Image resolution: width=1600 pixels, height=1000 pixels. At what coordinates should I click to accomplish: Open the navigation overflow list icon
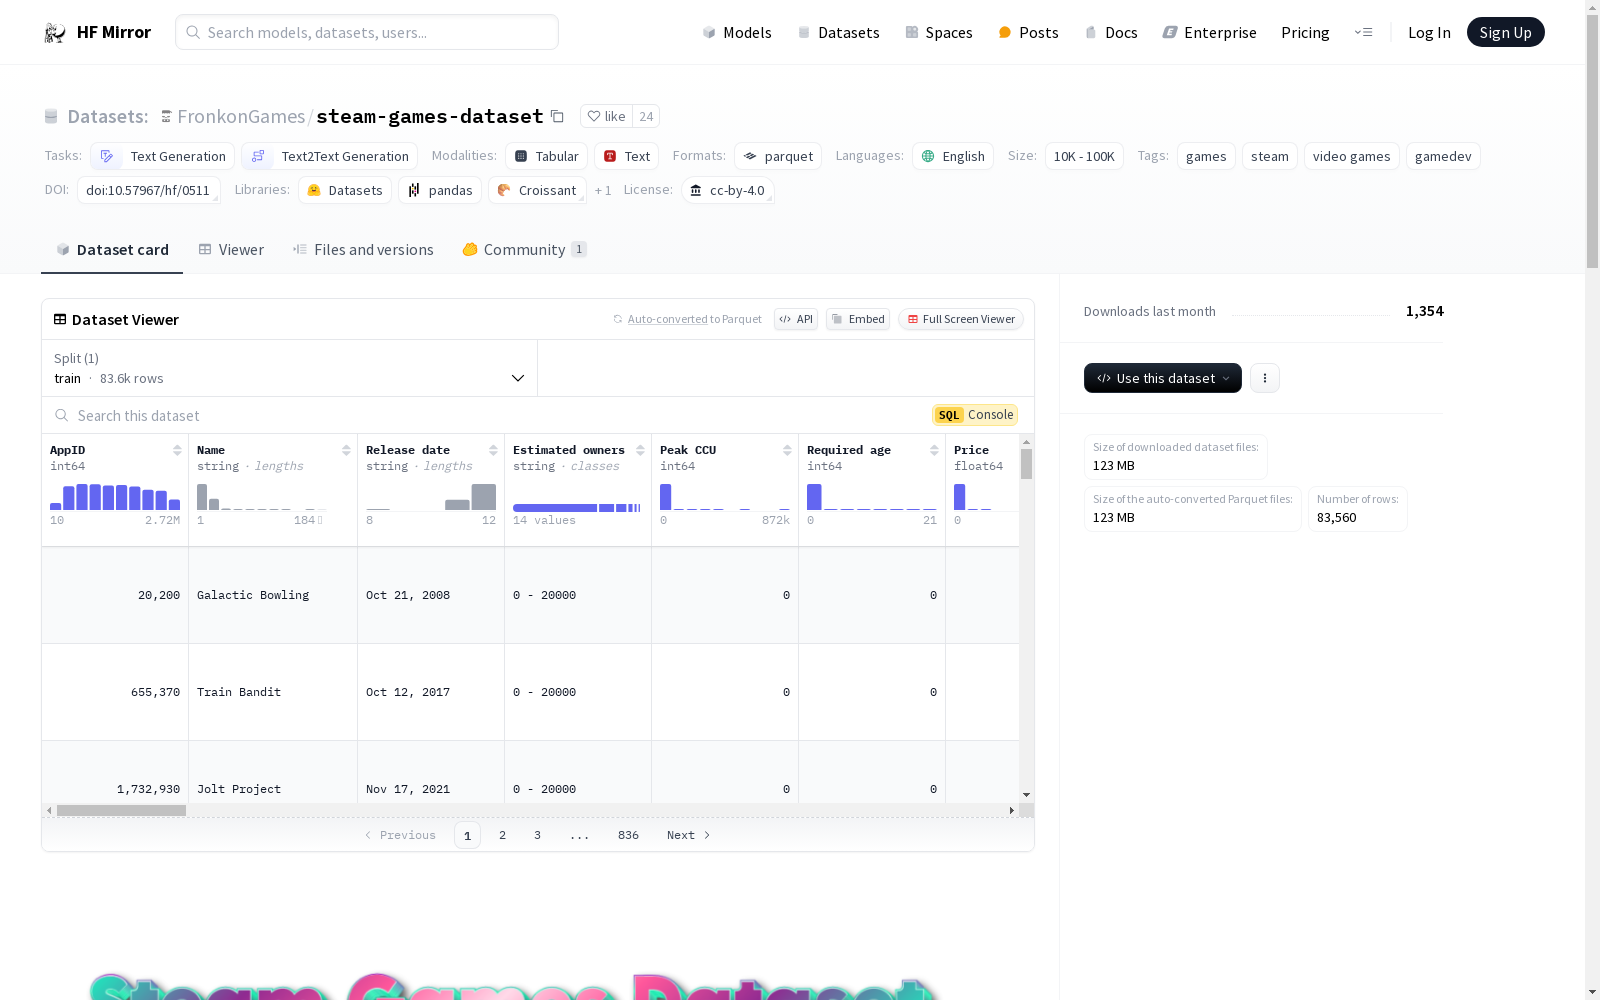pyautogui.click(x=1364, y=32)
